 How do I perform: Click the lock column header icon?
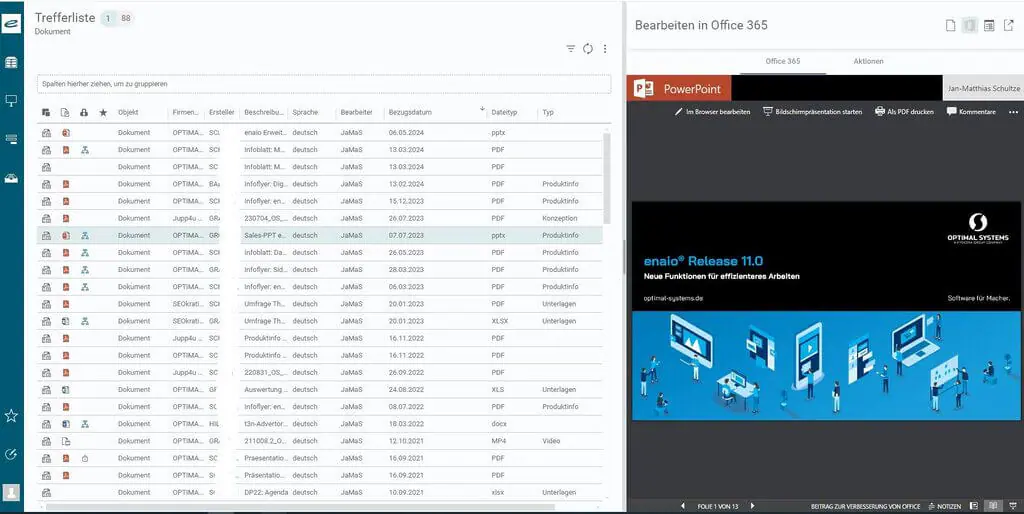pyautogui.click(x=84, y=112)
